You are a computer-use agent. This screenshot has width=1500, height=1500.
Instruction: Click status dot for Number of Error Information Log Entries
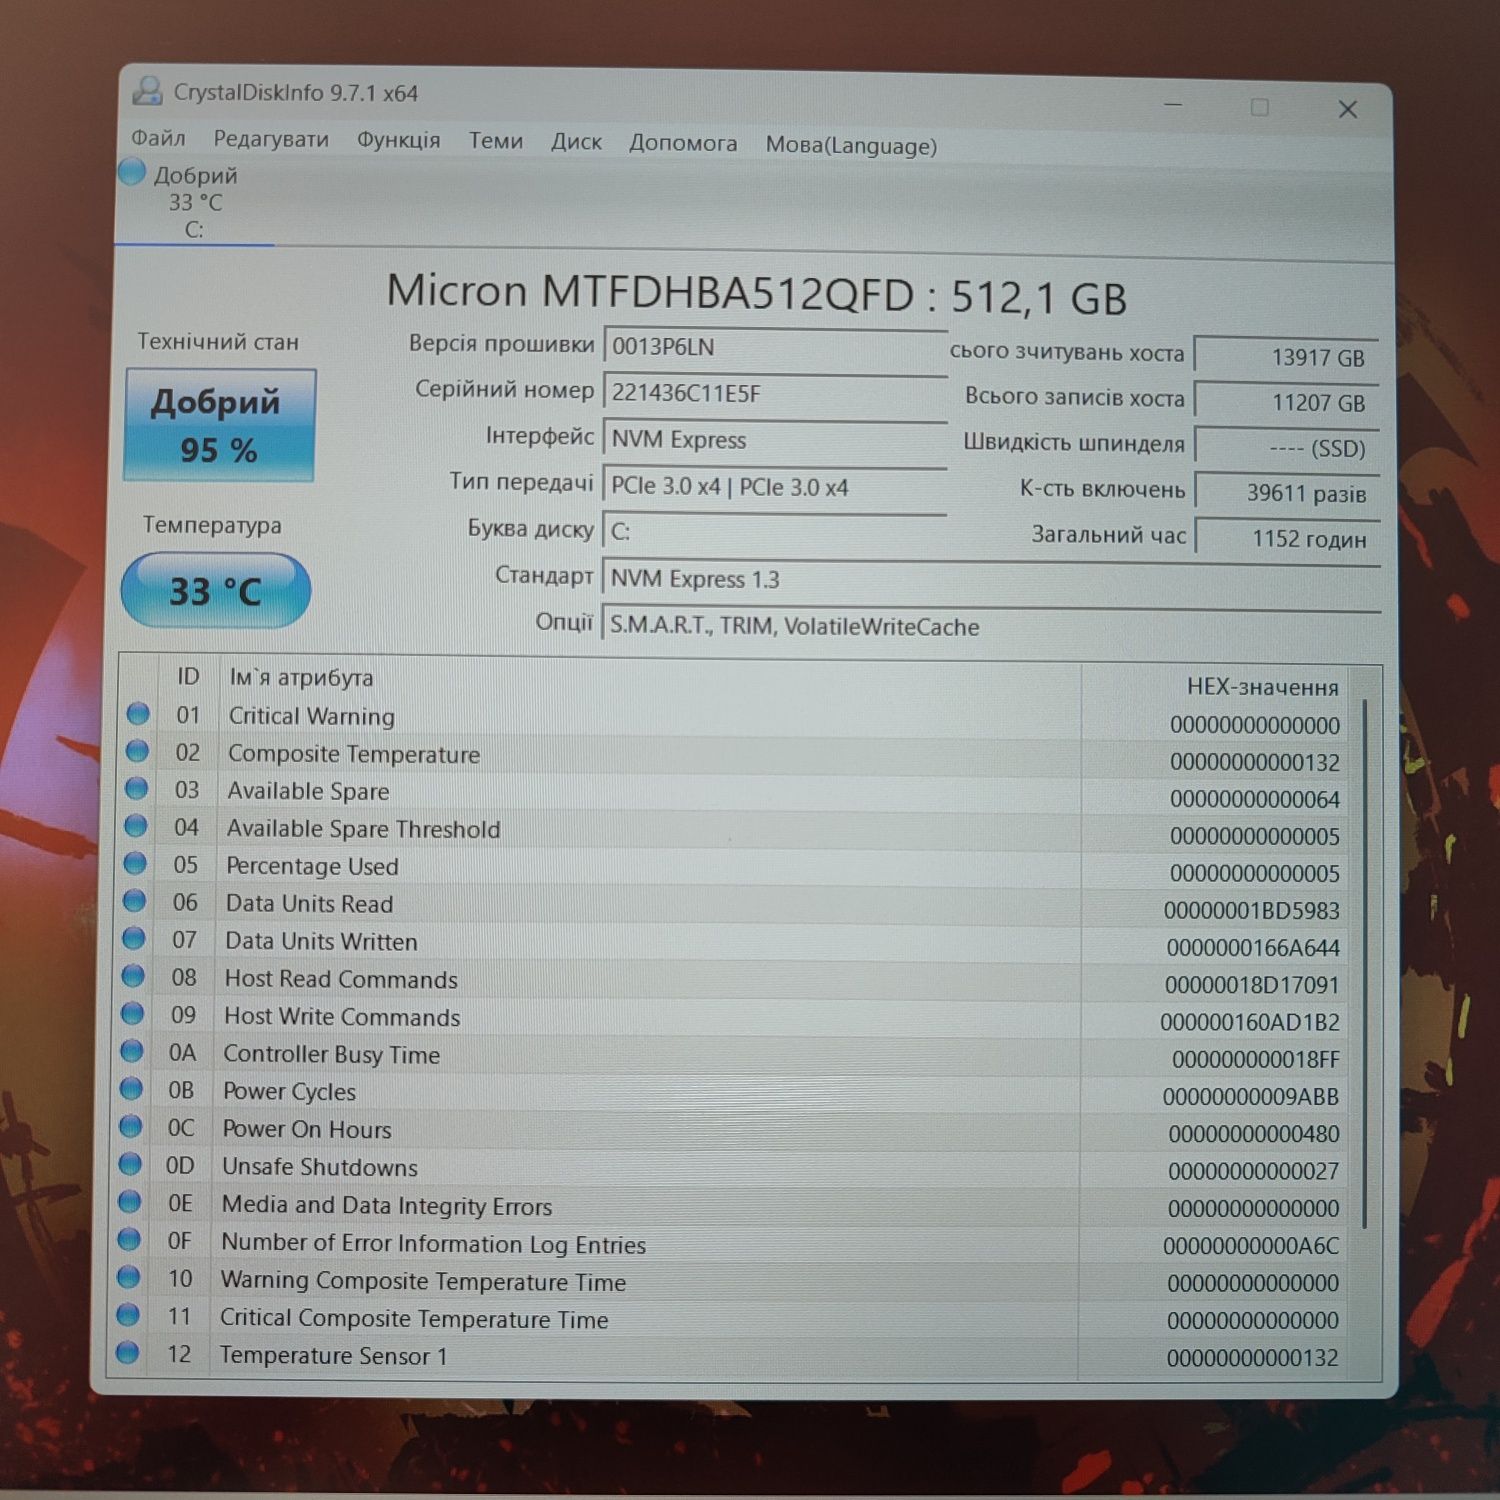(129, 1239)
